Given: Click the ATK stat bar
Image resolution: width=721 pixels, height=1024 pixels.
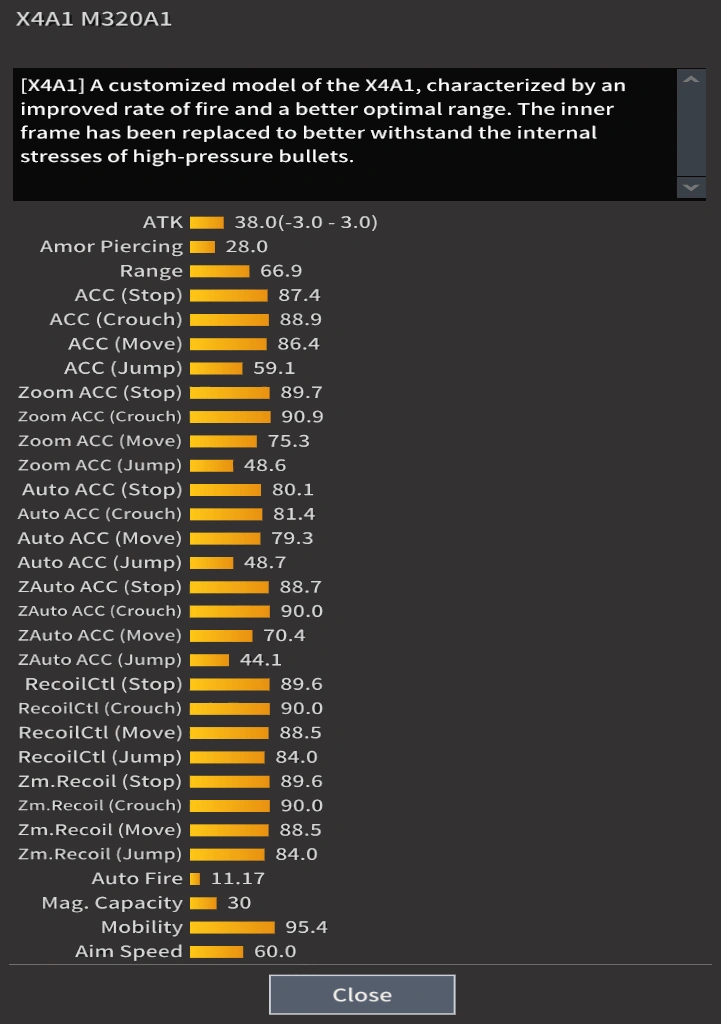Looking at the screenshot, I should click(x=207, y=223).
